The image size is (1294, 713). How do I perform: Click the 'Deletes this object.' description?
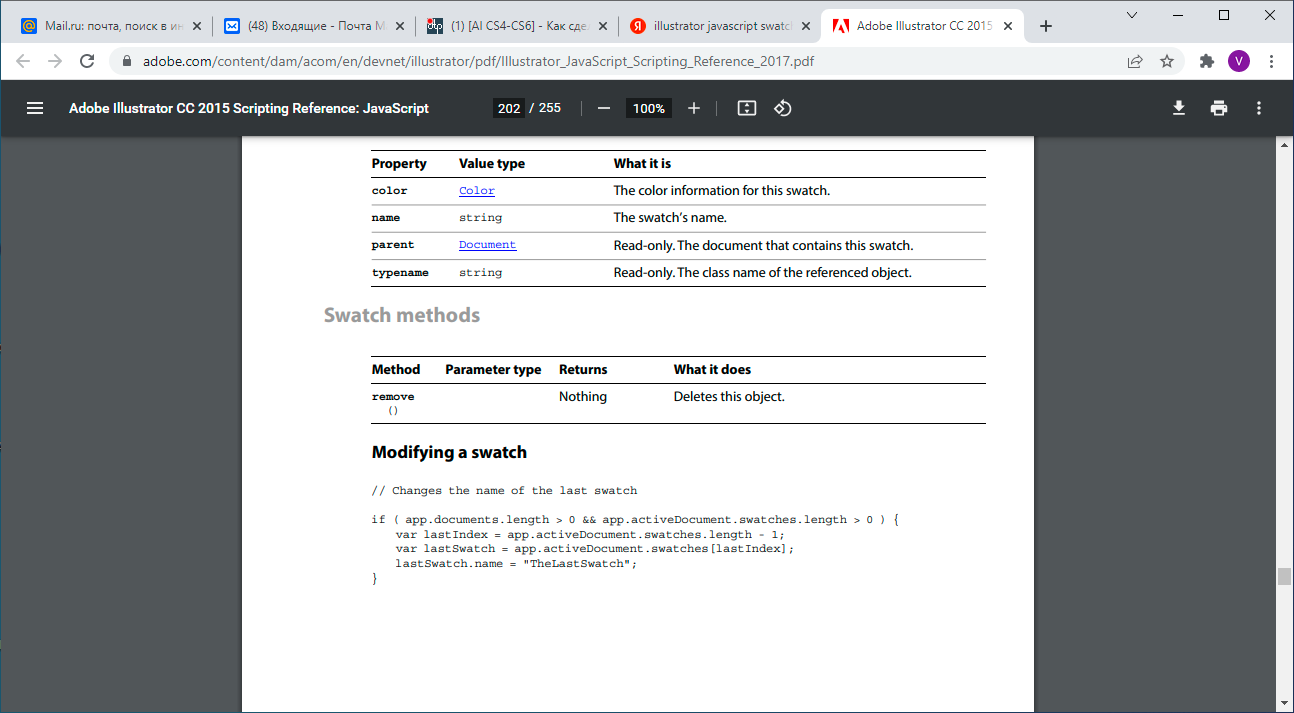coord(729,396)
